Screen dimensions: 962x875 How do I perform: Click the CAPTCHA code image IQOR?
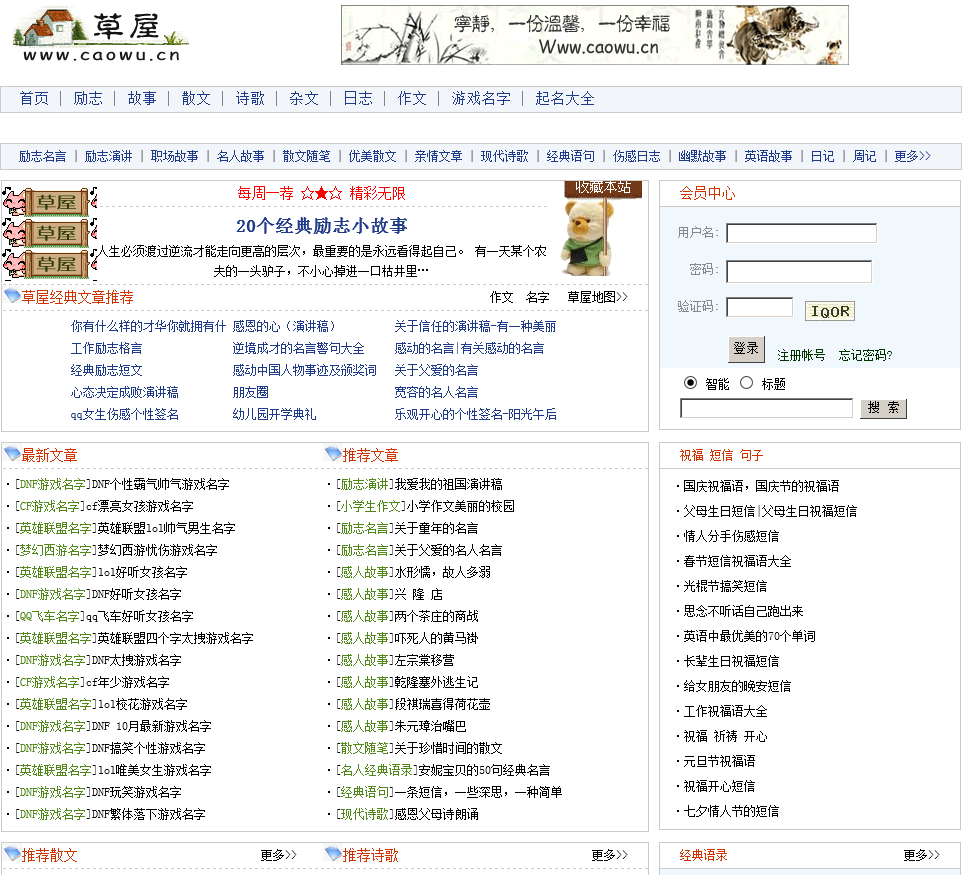point(829,312)
